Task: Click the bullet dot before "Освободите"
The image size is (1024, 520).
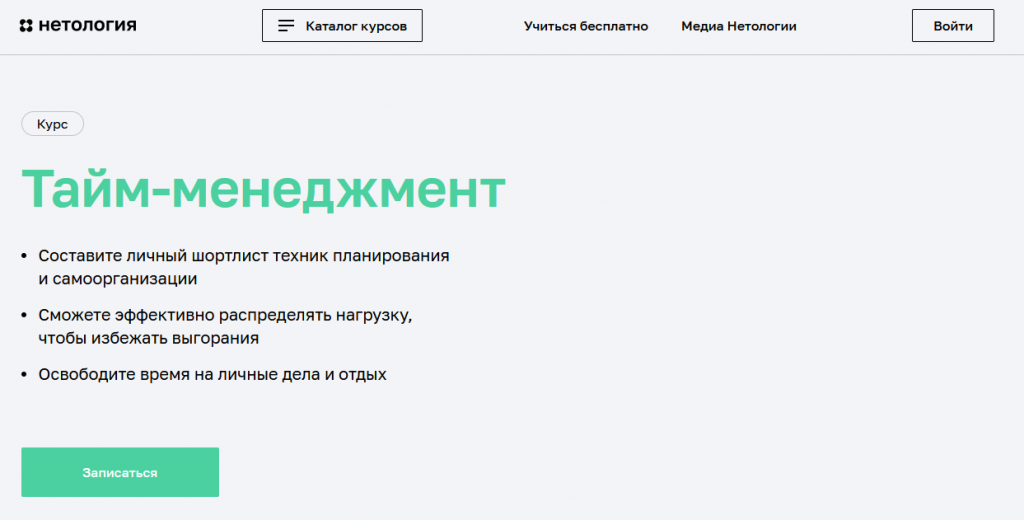Action: coord(25,376)
